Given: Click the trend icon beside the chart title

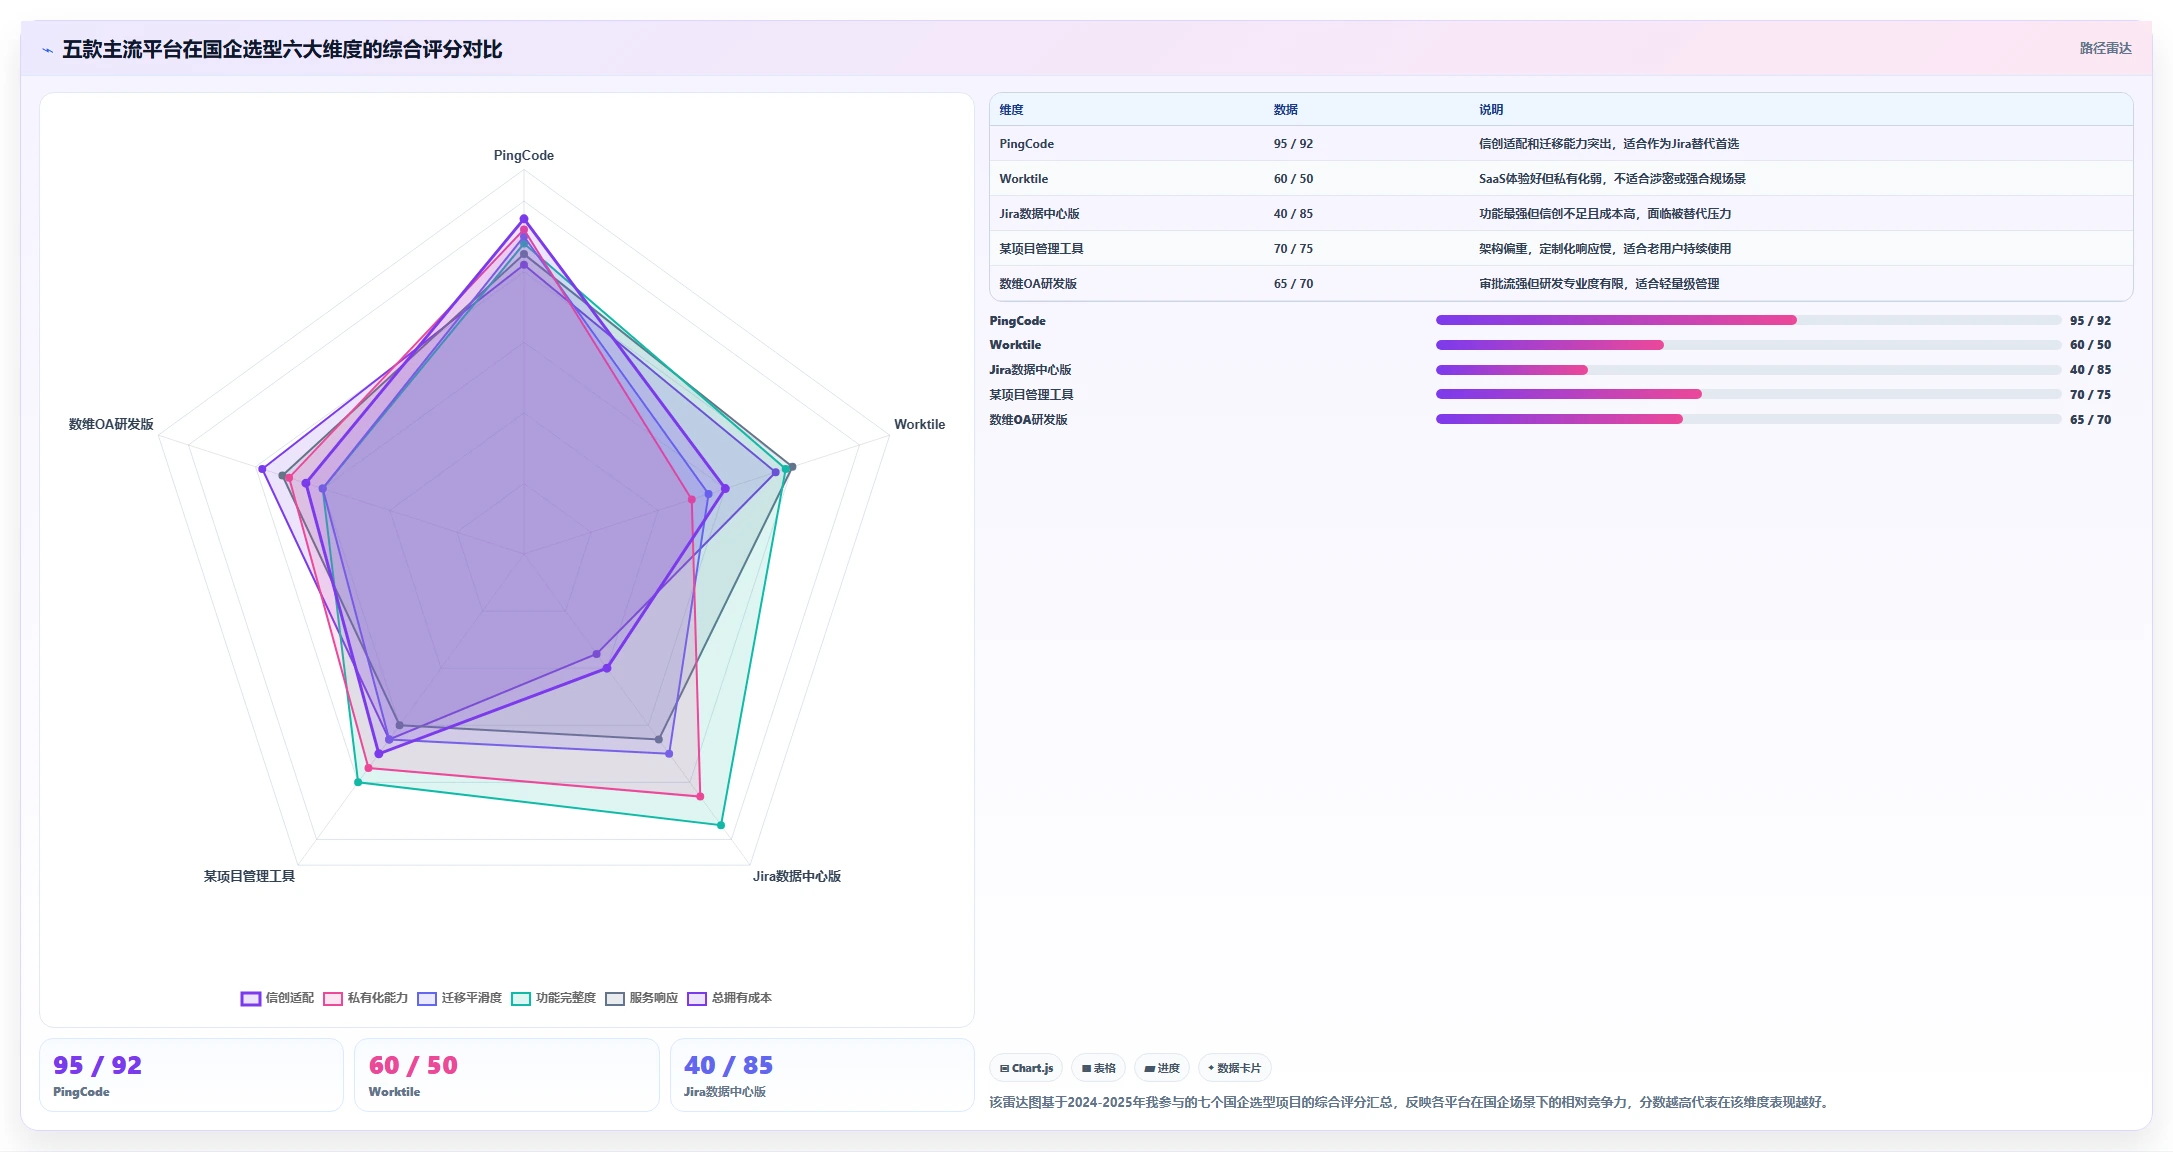Looking at the screenshot, I should [47, 50].
